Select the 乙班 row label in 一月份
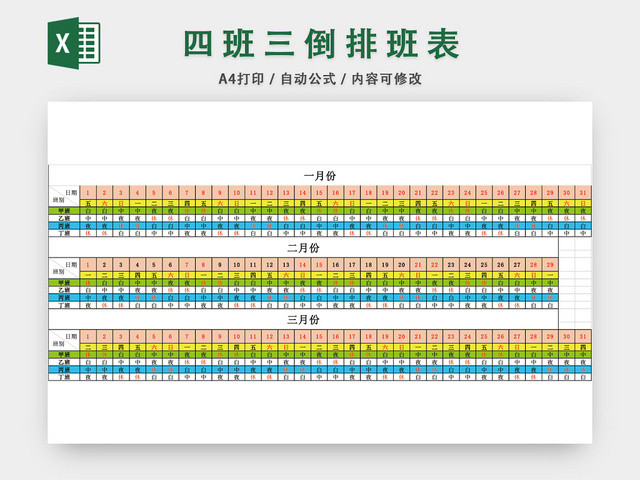The image size is (640, 480). 64,218
